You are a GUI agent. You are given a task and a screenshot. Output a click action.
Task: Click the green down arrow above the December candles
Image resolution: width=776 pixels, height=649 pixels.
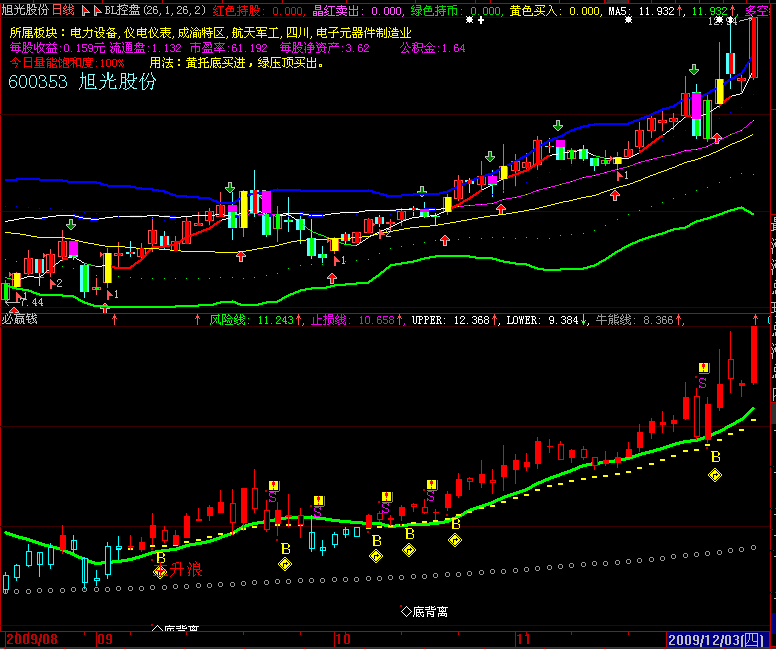(x=694, y=69)
